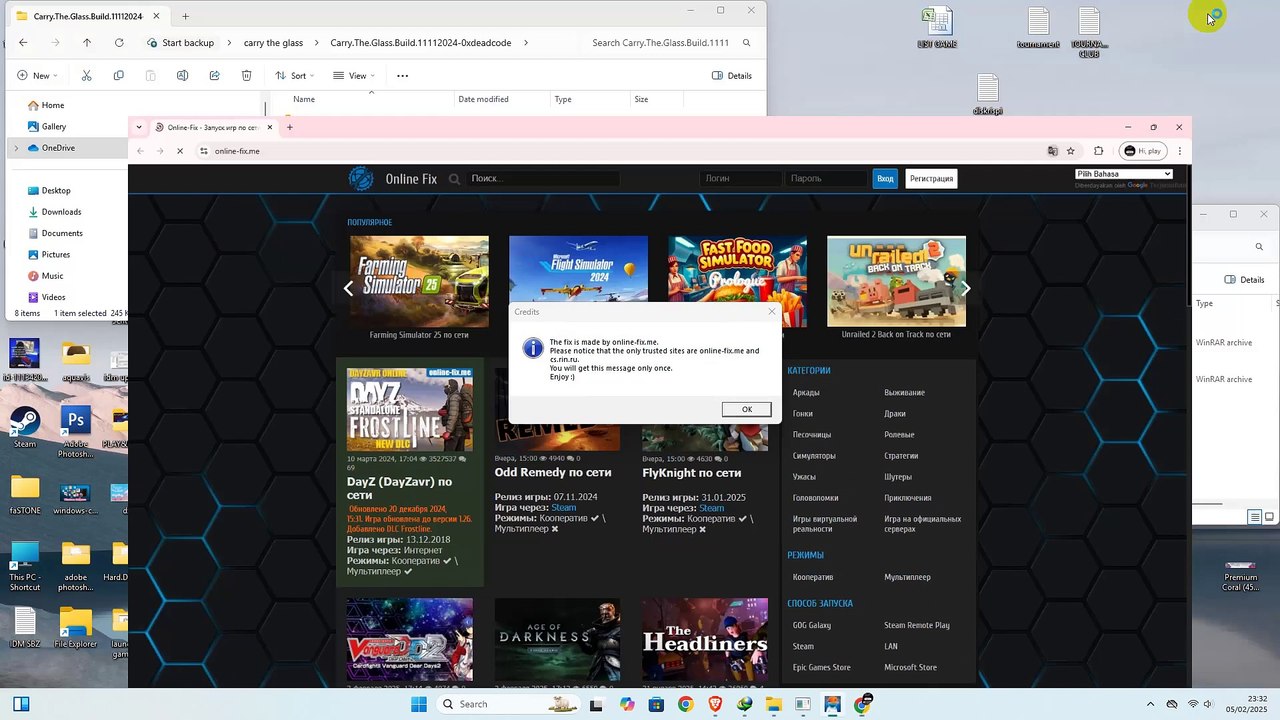Click the Delete trash icon in File Explorer
Viewport: 1280px width, 720px height.
click(x=246, y=76)
